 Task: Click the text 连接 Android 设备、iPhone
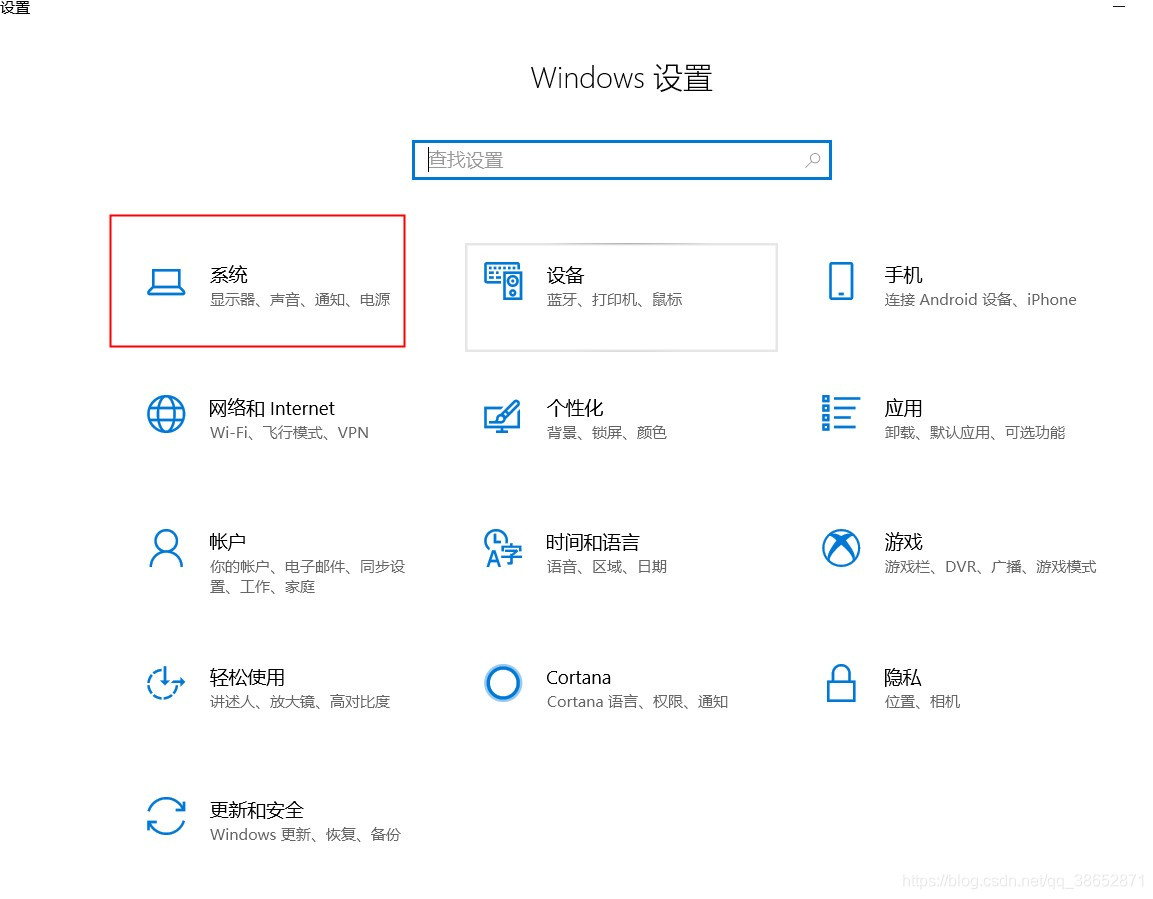[x=980, y=299]
